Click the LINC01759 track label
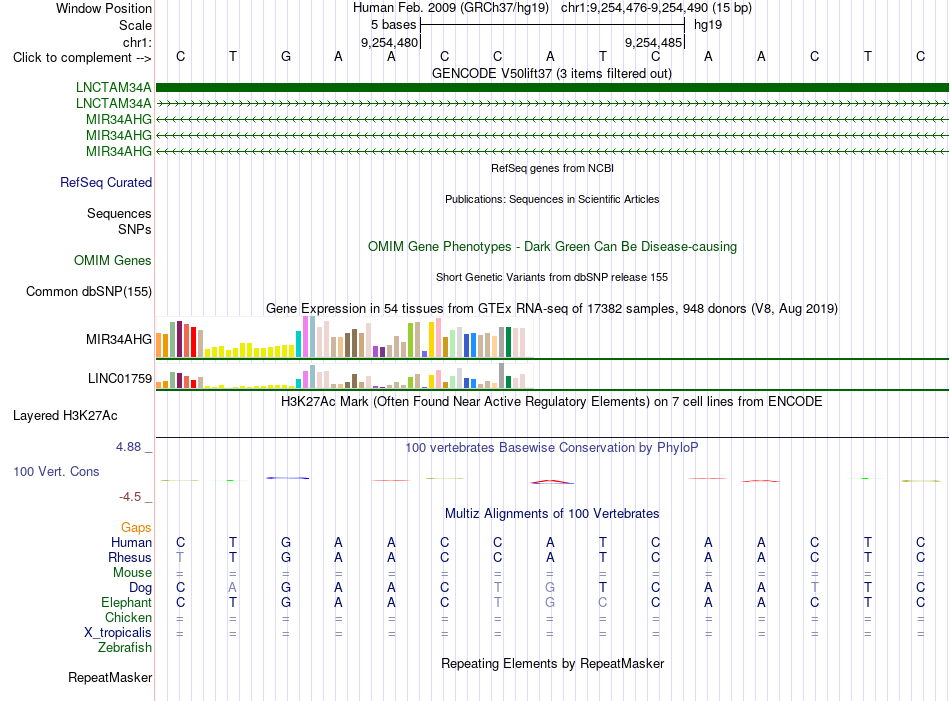 point(120,379)
